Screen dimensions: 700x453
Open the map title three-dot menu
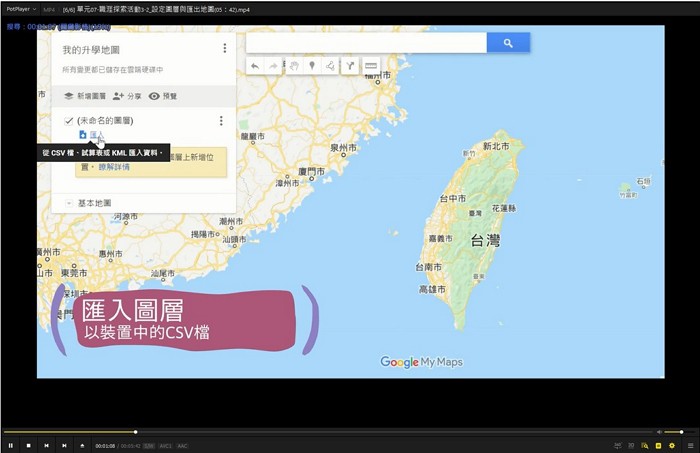[224, 48]
